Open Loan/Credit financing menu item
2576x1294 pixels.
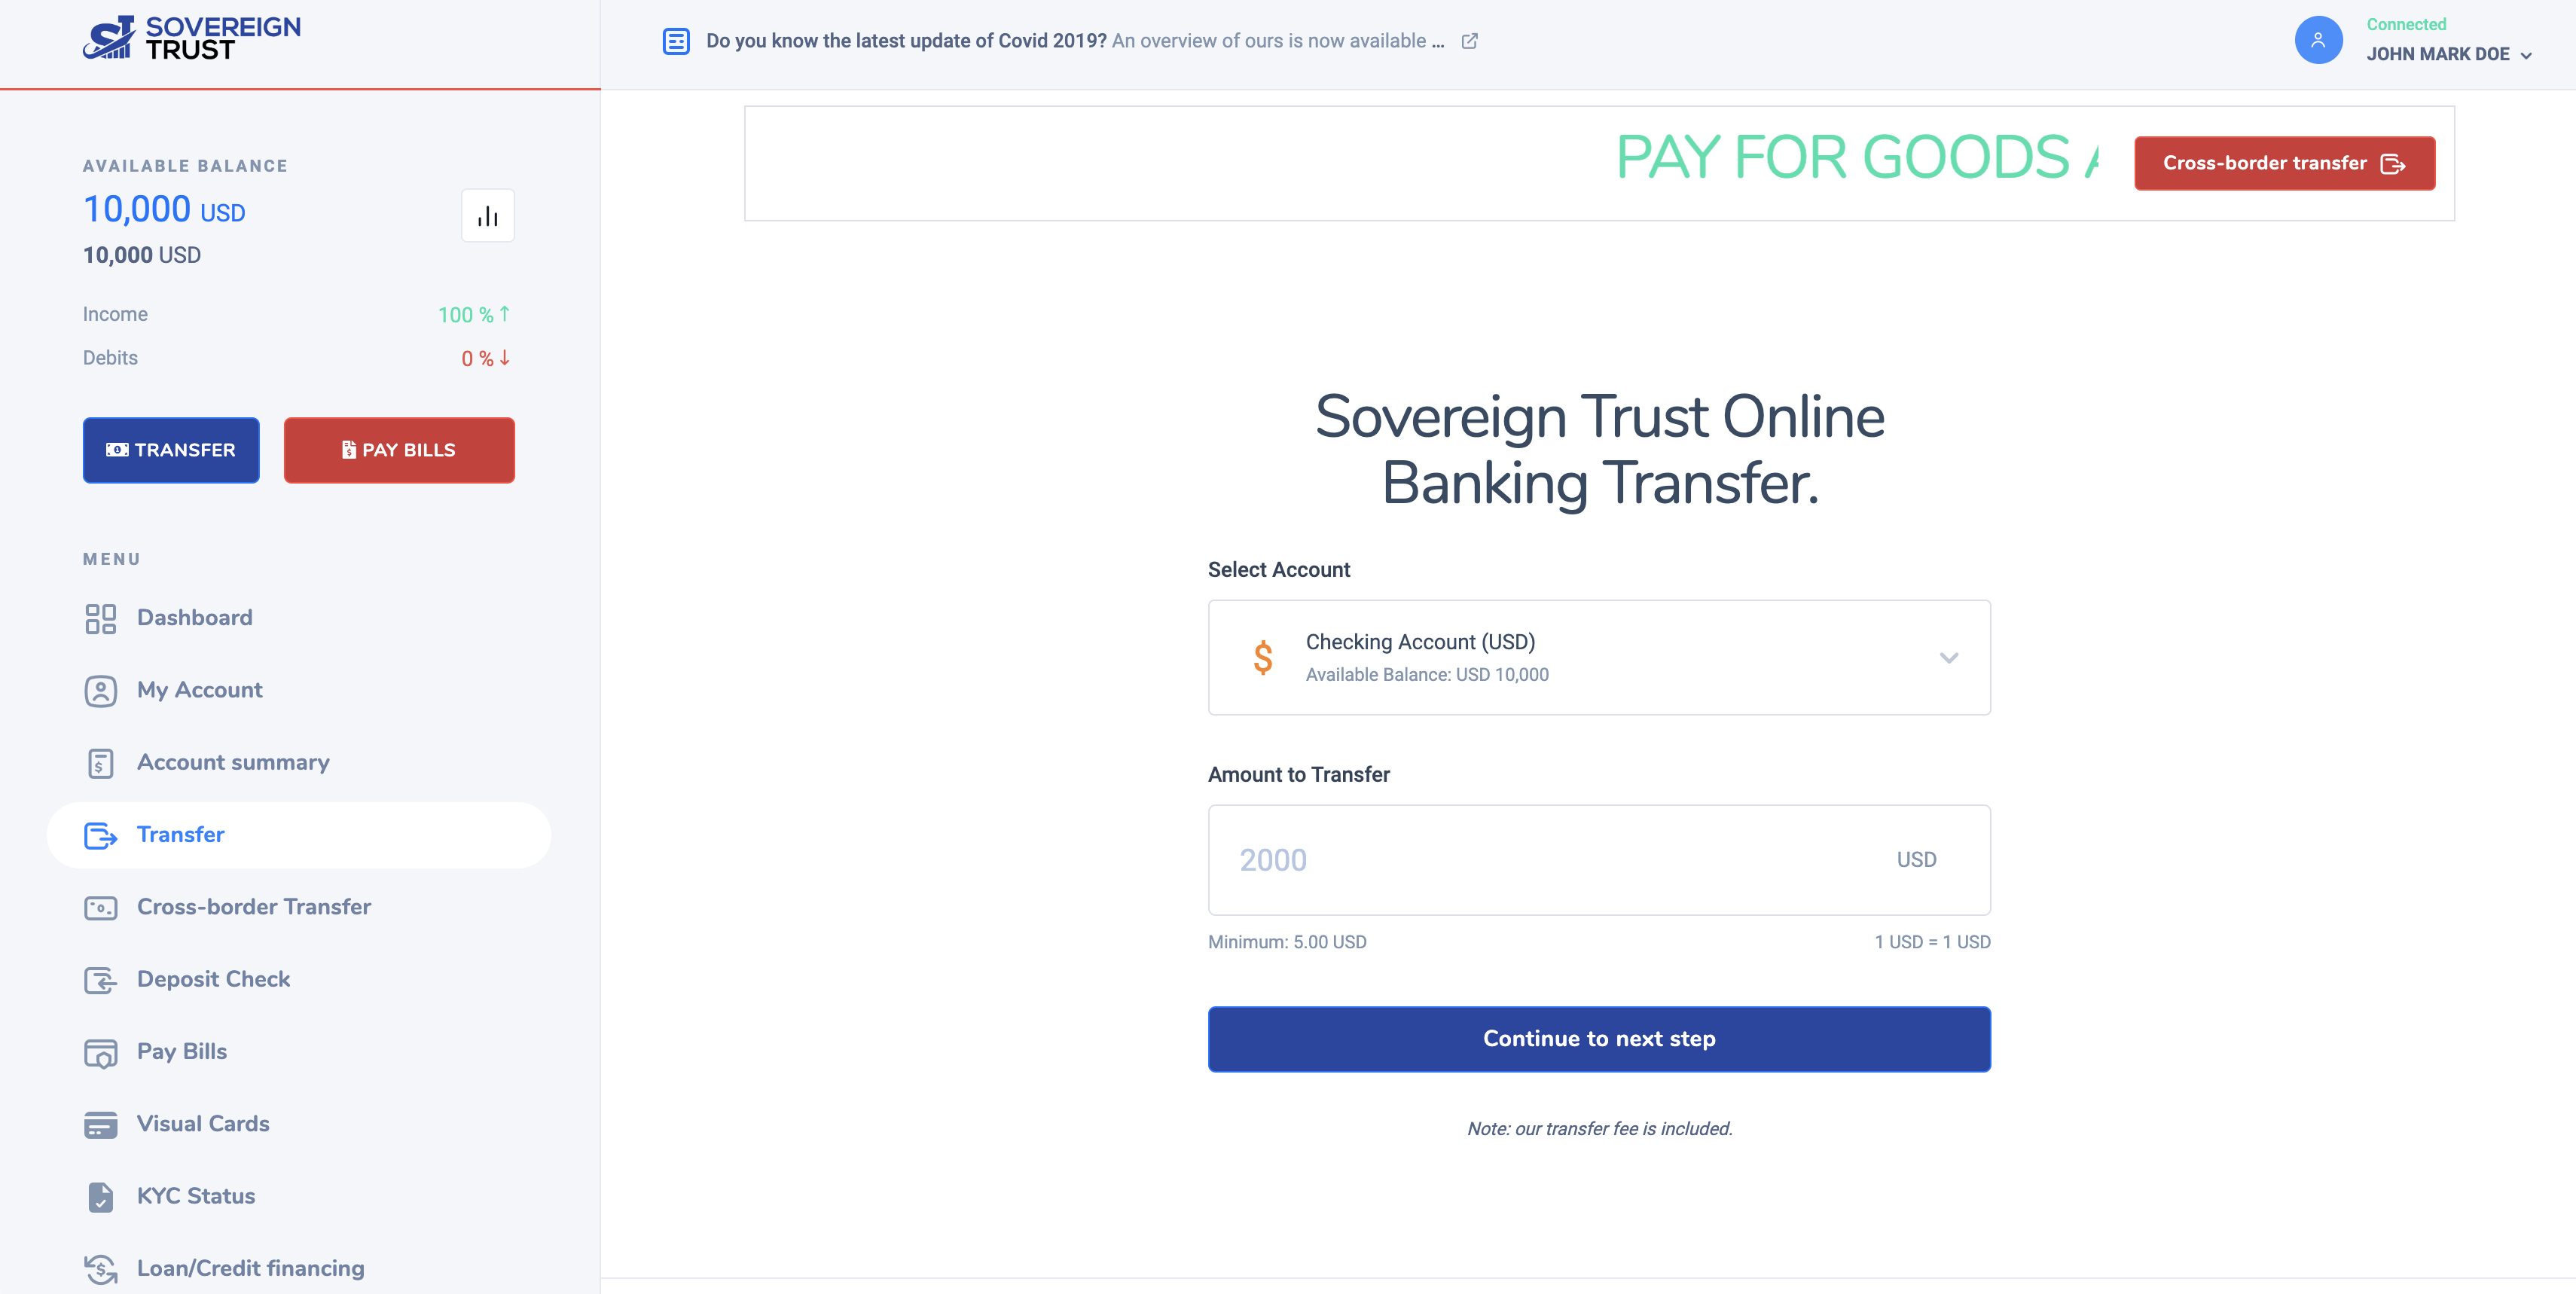click(x=250, y=1268)
